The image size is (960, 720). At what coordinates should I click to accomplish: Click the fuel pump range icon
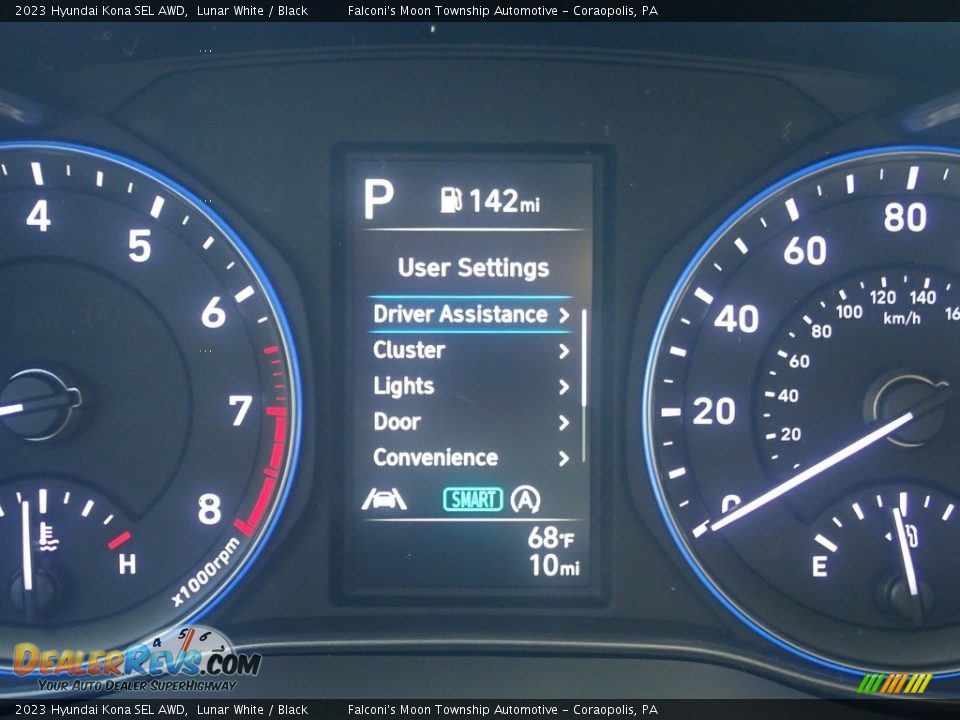click(x=451, y=200)
